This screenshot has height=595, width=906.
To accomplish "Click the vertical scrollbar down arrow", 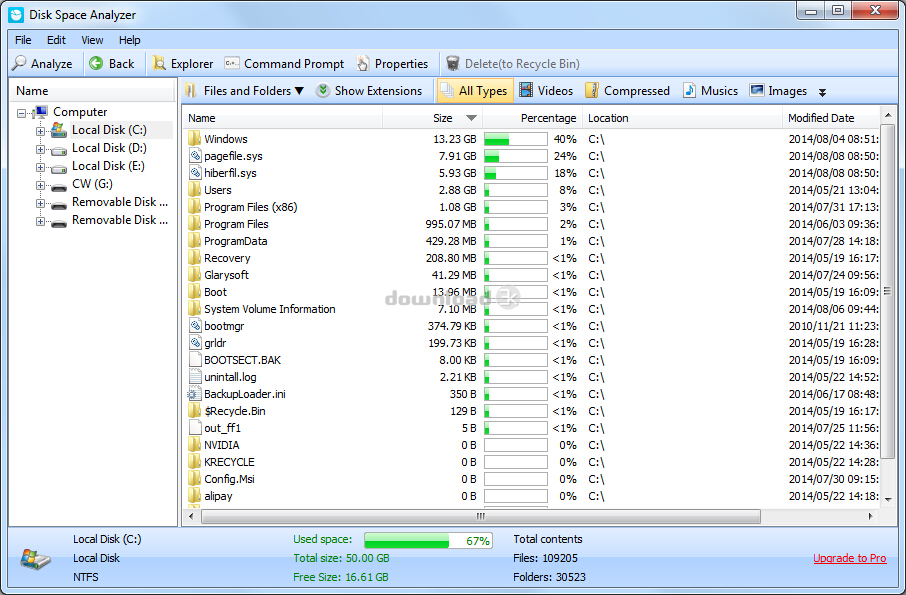I will pos(888,500).
